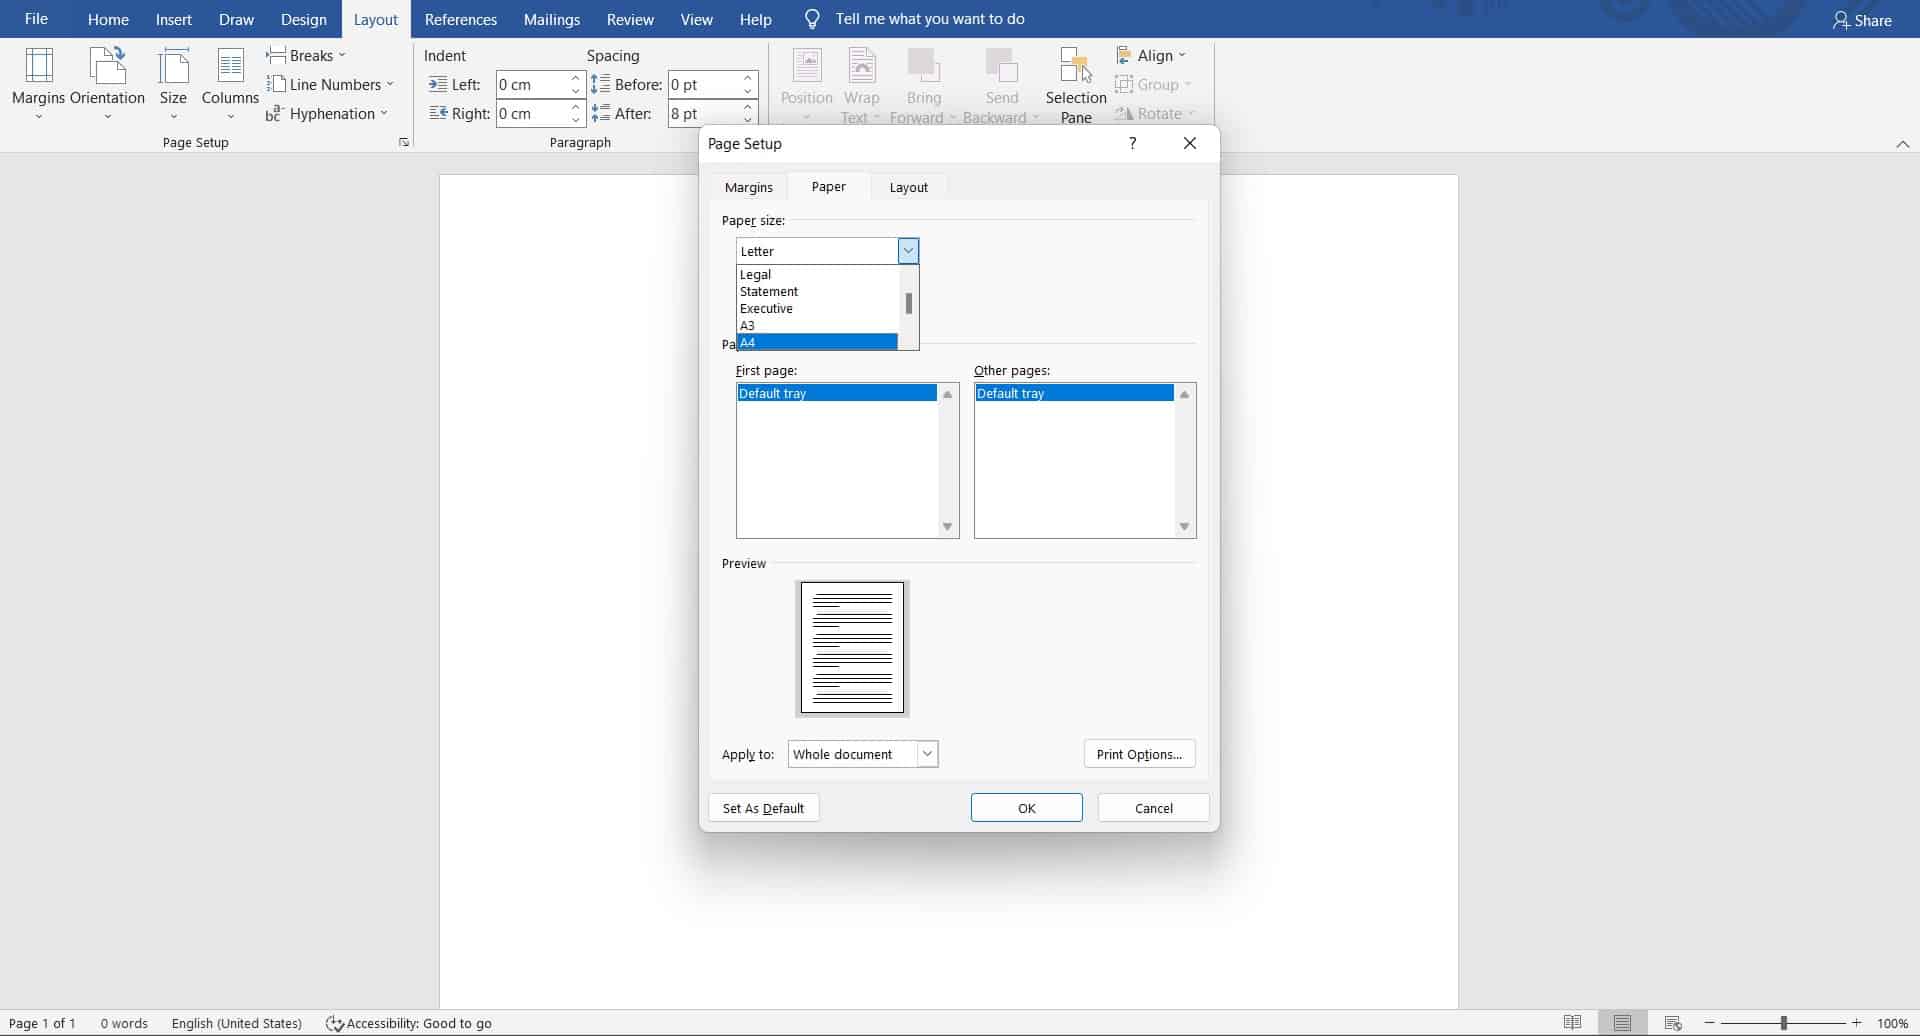
Task: Switch to the References ribbon tab
Action: pos(461,19)
